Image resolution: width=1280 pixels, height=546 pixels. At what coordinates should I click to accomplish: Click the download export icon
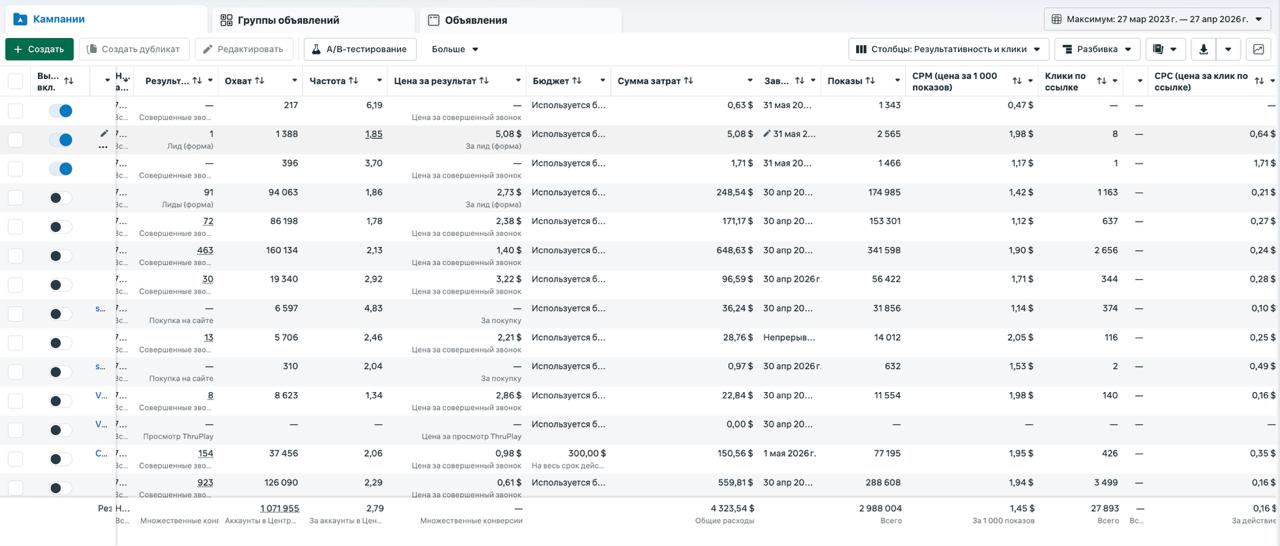click(x=1204, y=49)
